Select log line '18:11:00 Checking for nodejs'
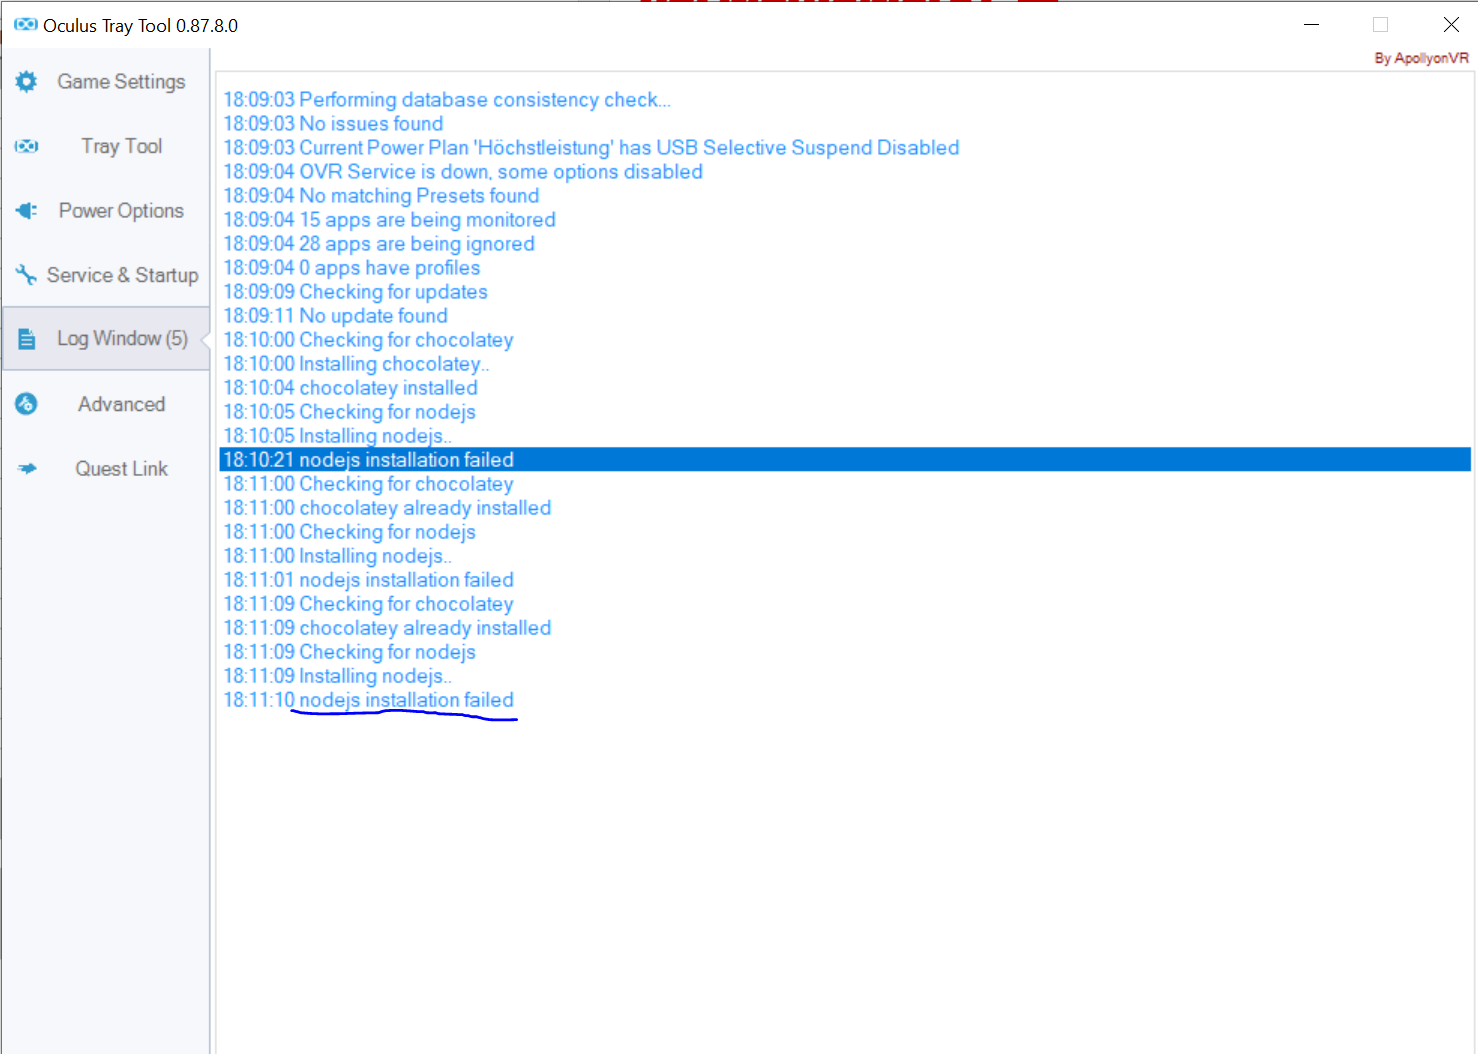 349,532
